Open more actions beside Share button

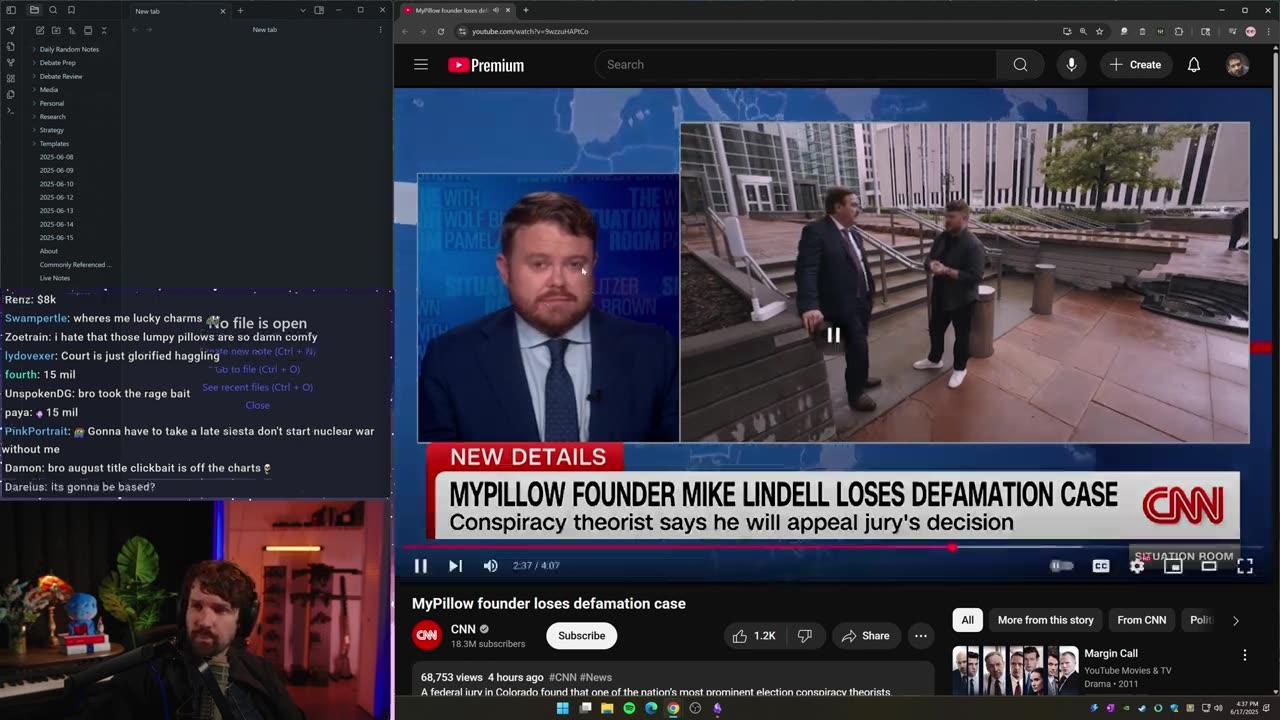(x=920, y=636)
